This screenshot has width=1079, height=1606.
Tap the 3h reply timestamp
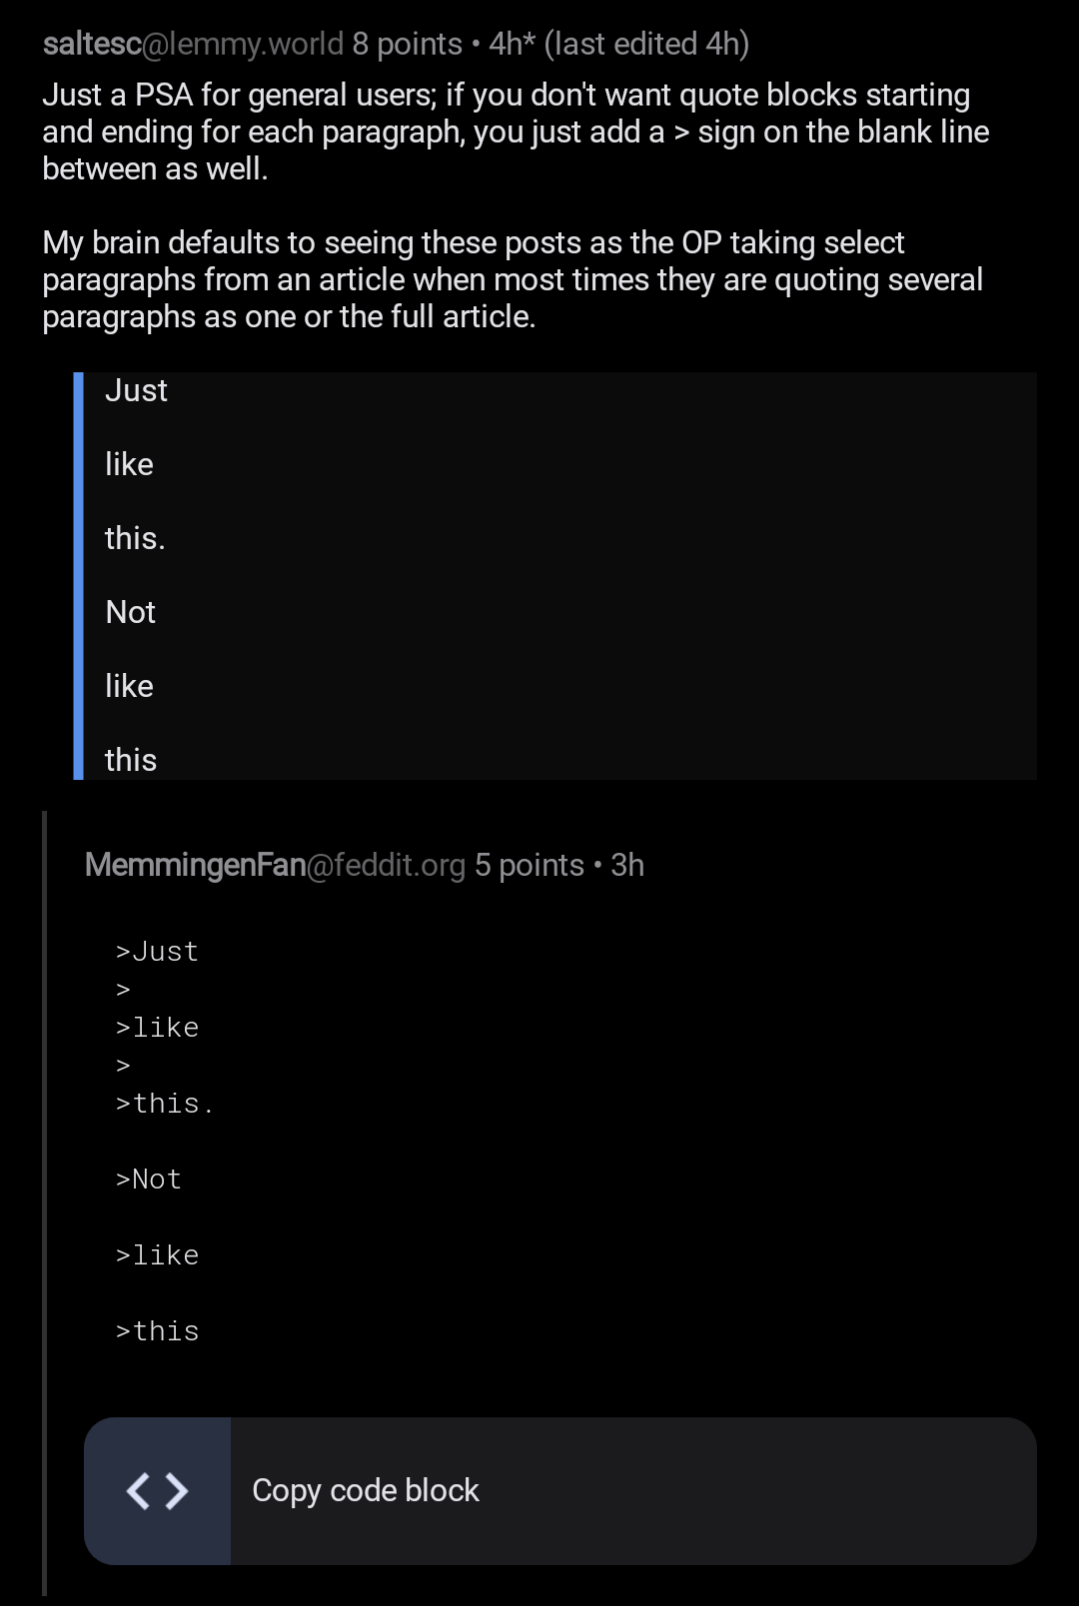pos(628,865)
